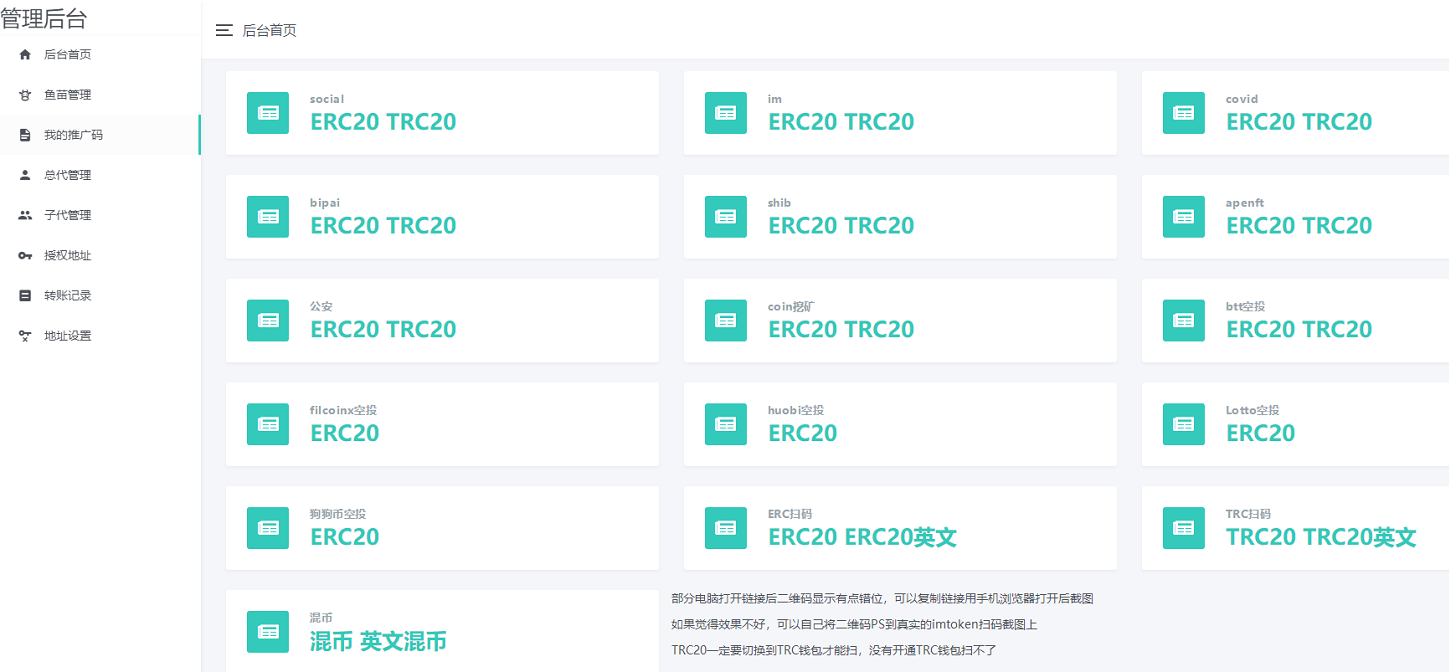Viewport: 1449px width, 672px height.
Task: Open the ERC20 TRC20 link on the social card
Action: coord(382,122)
